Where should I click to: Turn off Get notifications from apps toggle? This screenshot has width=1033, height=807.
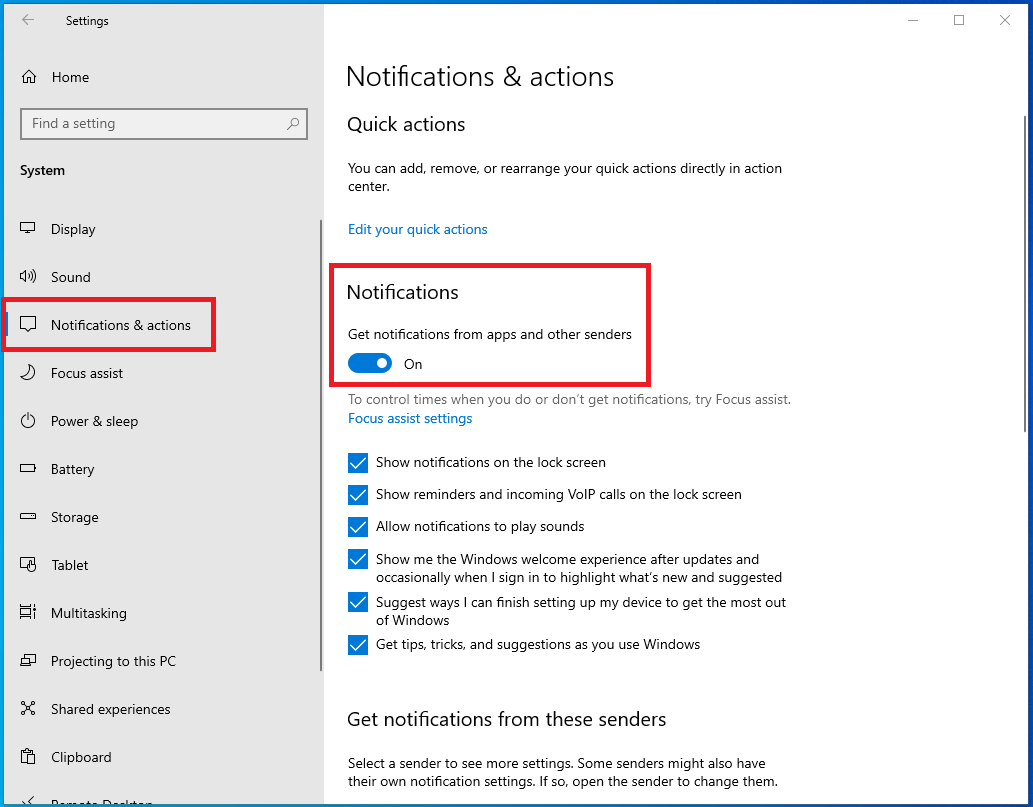[x=370, y=364]
